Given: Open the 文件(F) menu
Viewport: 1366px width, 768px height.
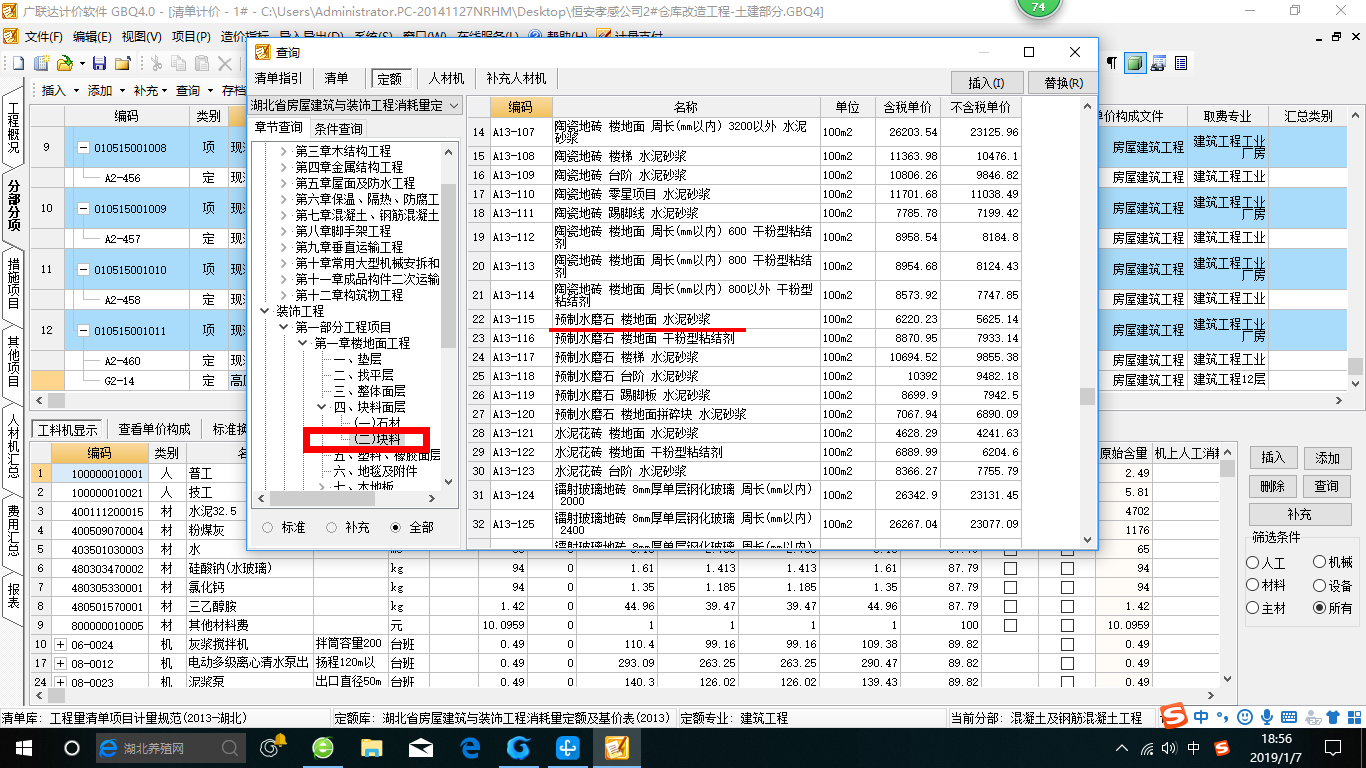Looking at the screenshot, I should click(44, 37).
